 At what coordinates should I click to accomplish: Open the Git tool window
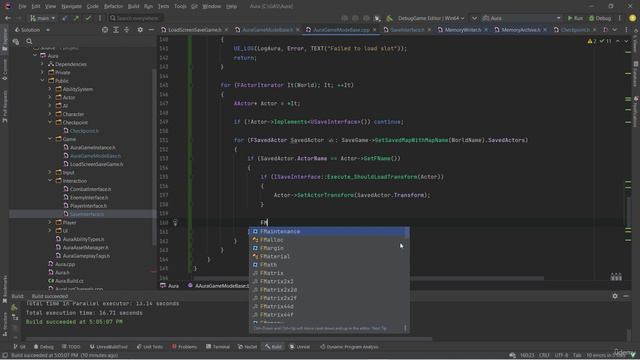(19, 347)
